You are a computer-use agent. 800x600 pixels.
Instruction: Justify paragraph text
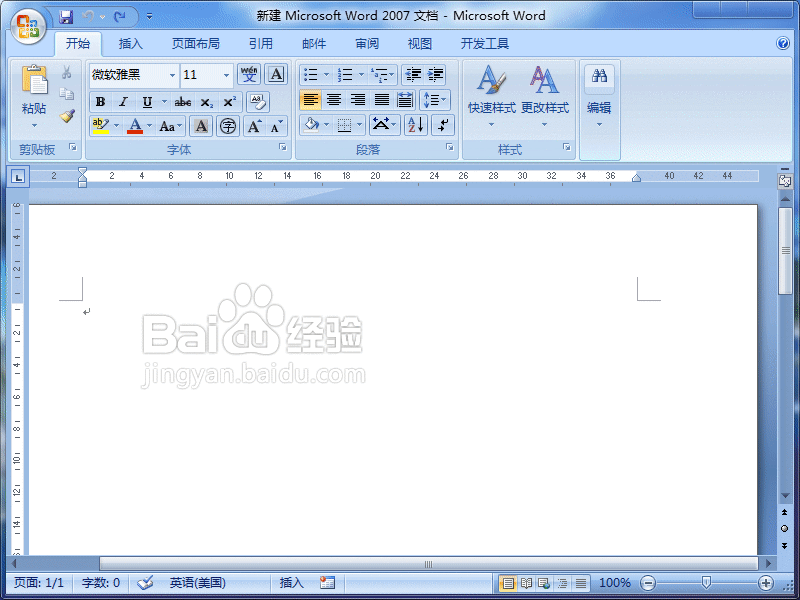tap(382, 100)
